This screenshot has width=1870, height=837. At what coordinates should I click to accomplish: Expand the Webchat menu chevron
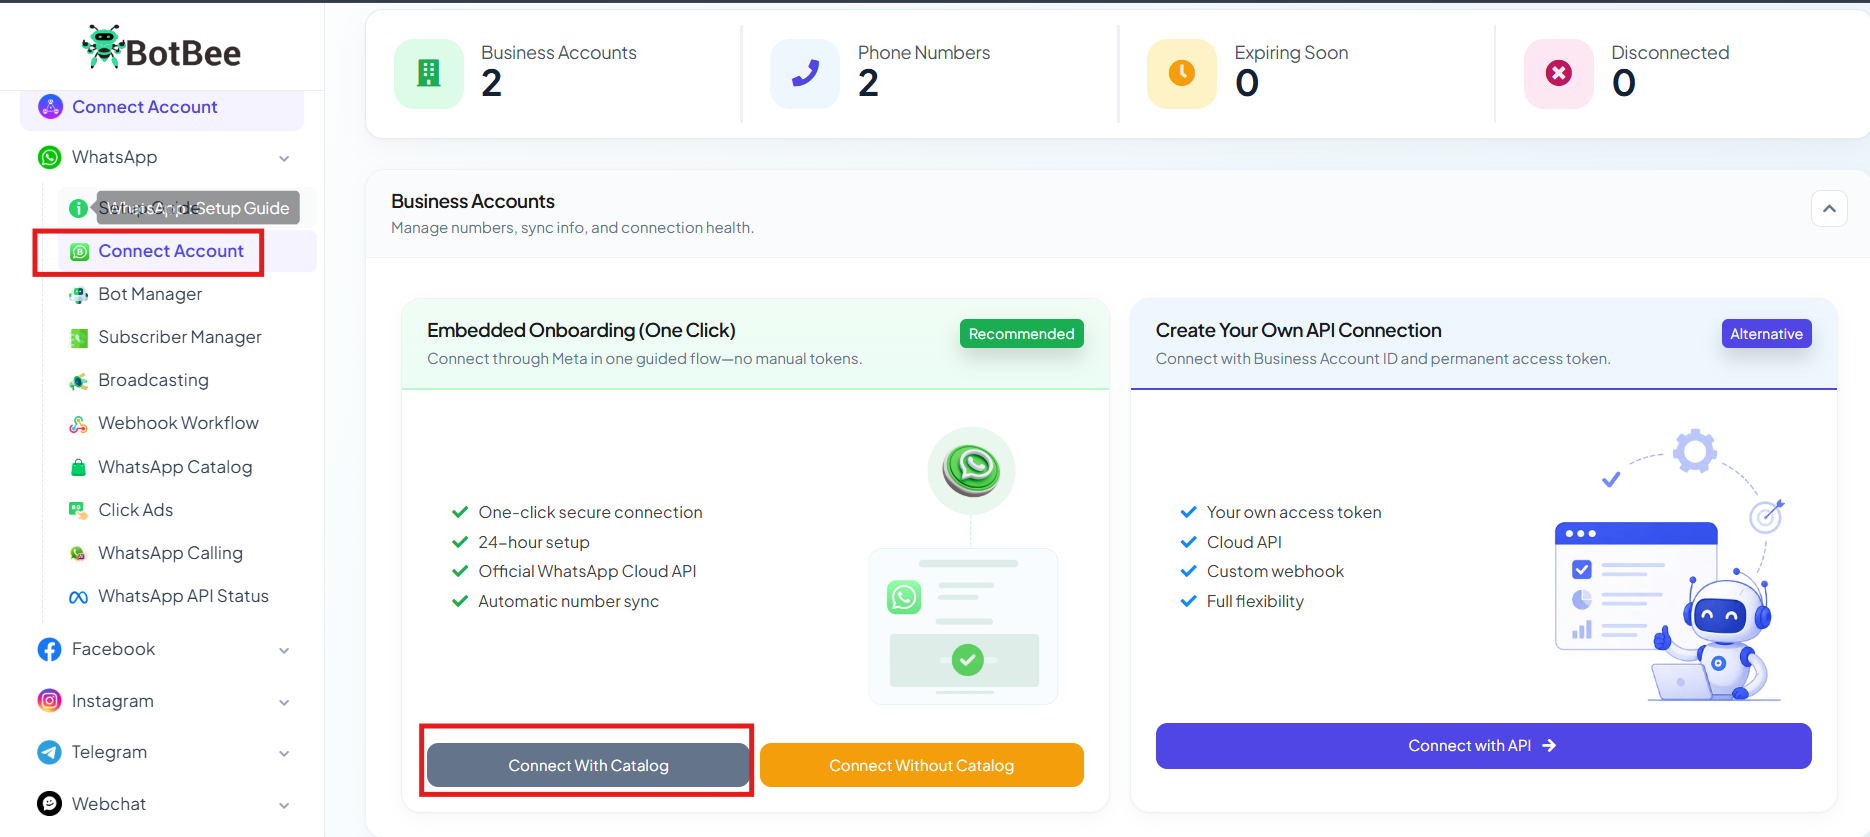click(284, 805)
